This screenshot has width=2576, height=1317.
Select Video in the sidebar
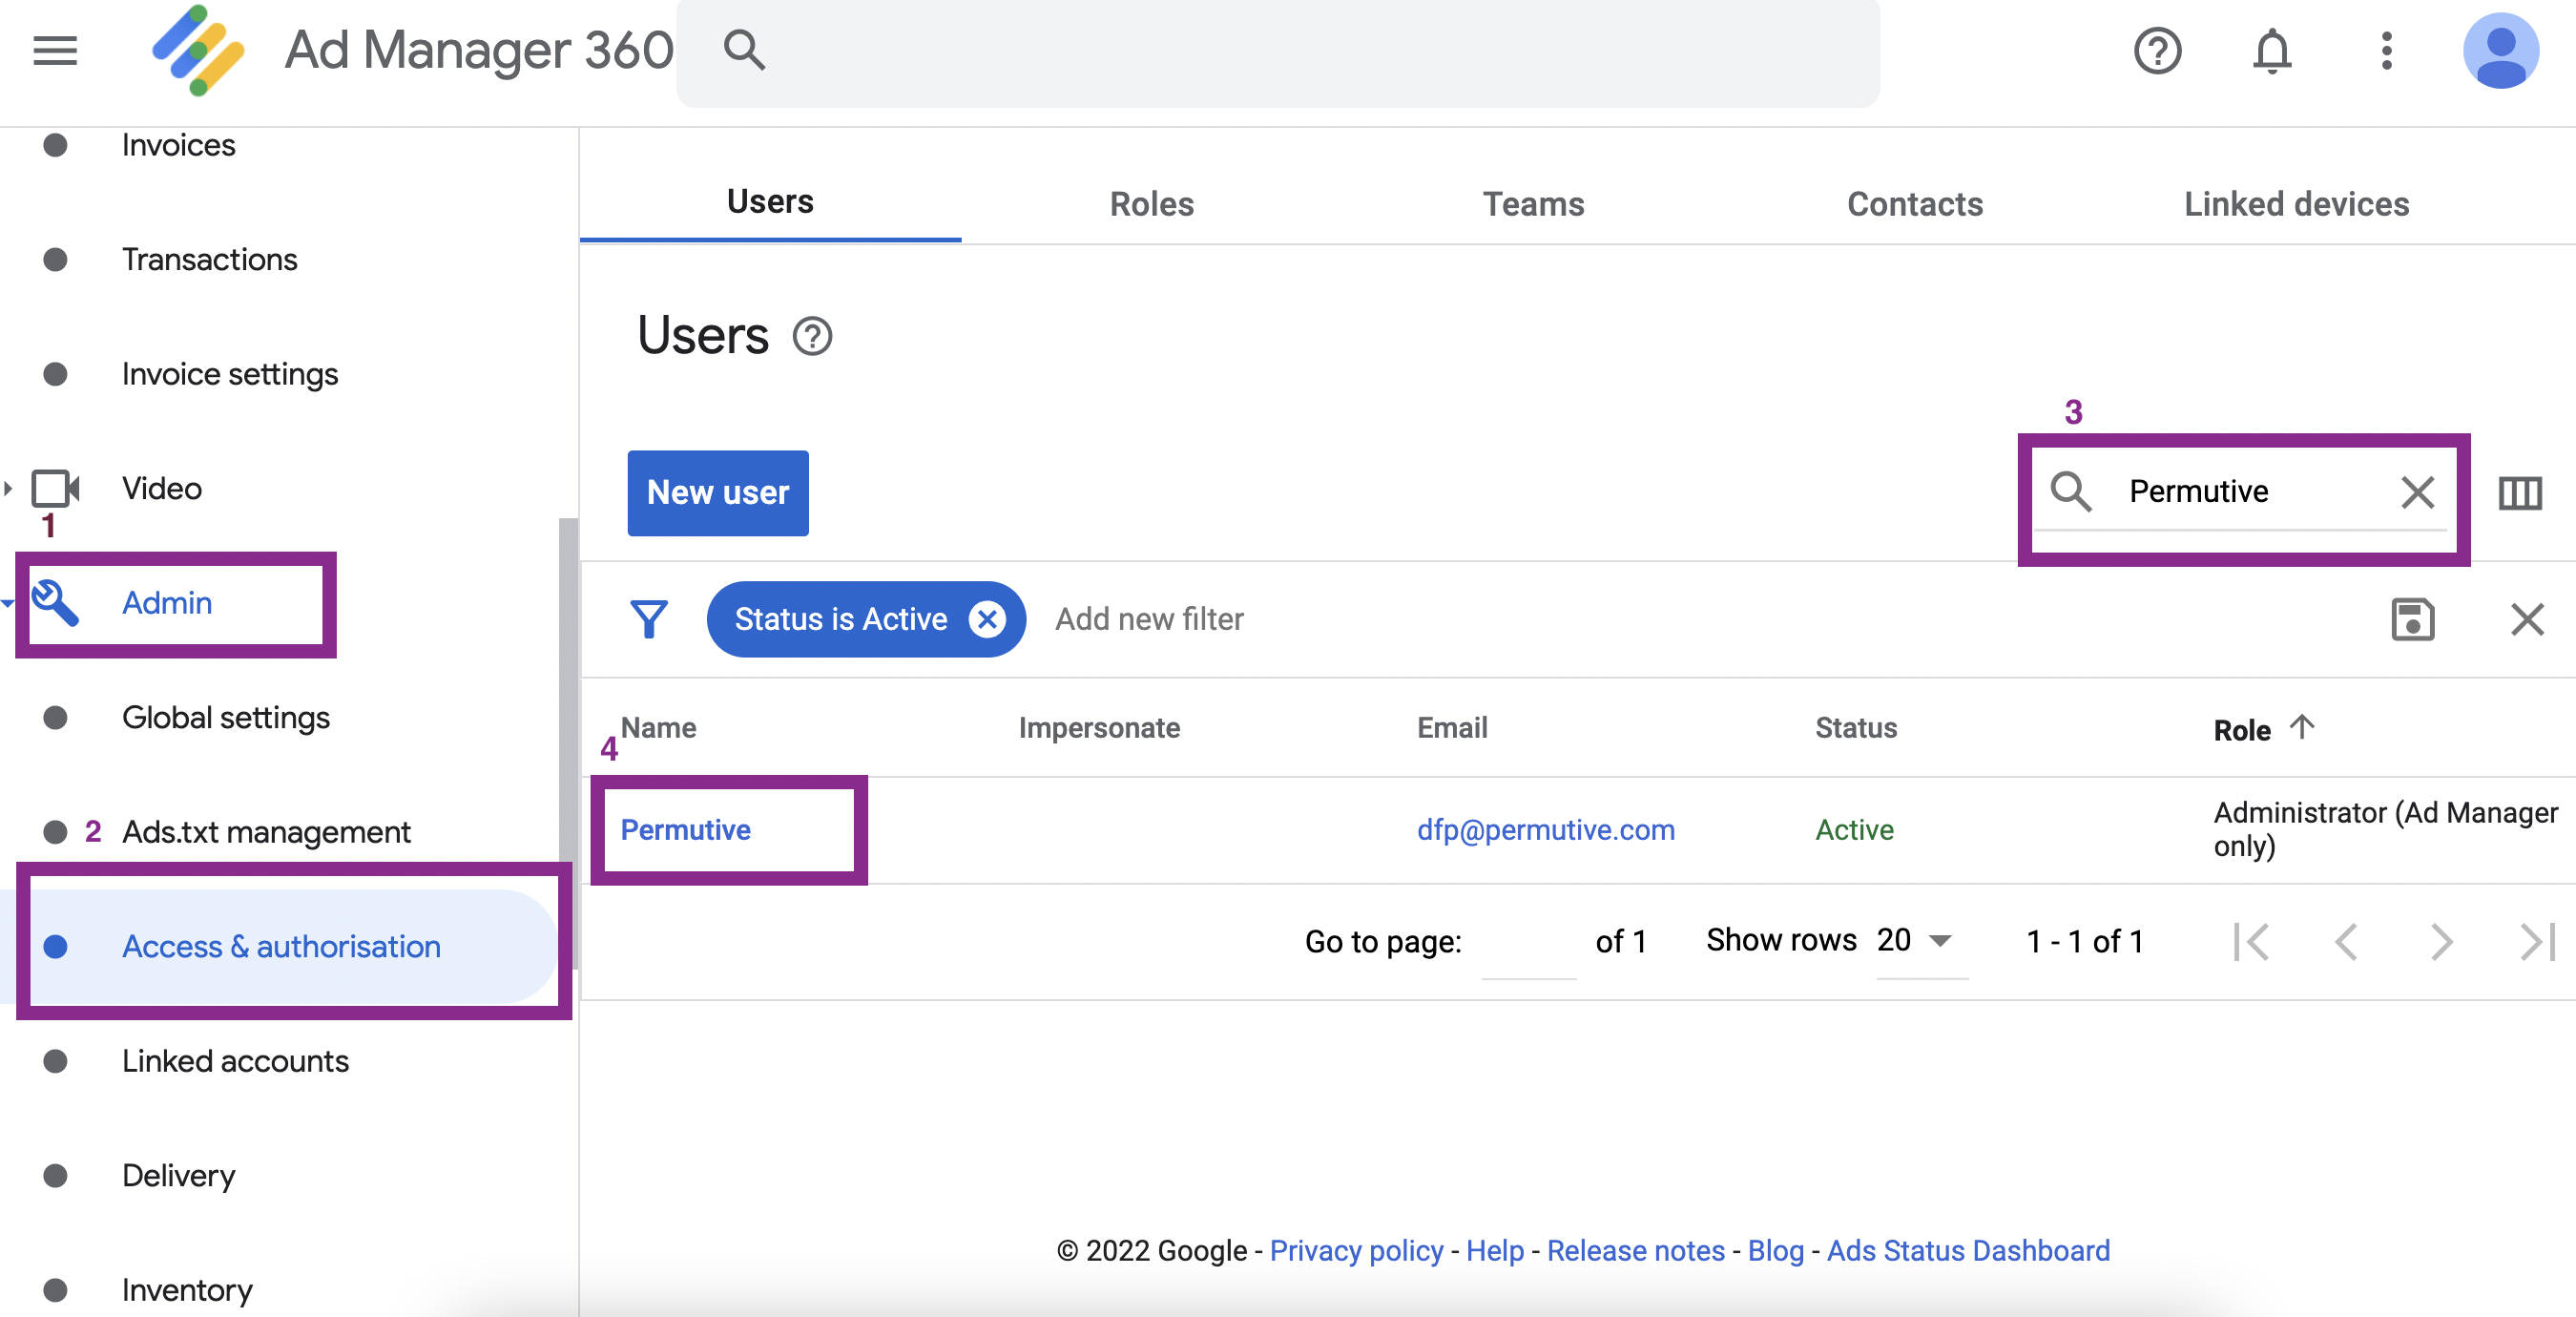click(x=162, y=489)
